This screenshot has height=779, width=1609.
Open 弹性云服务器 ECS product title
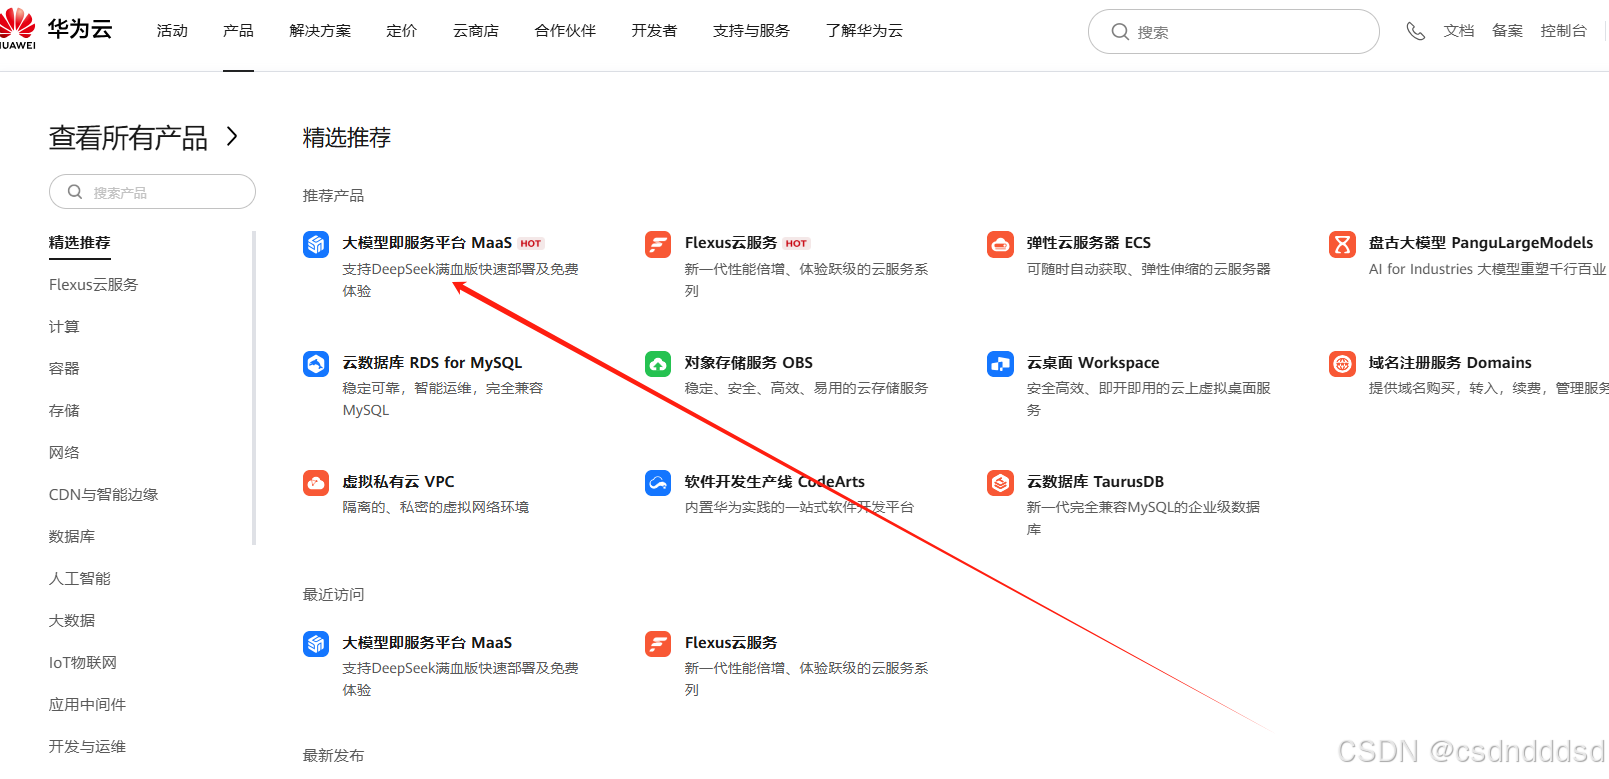tap(1089, 243)
